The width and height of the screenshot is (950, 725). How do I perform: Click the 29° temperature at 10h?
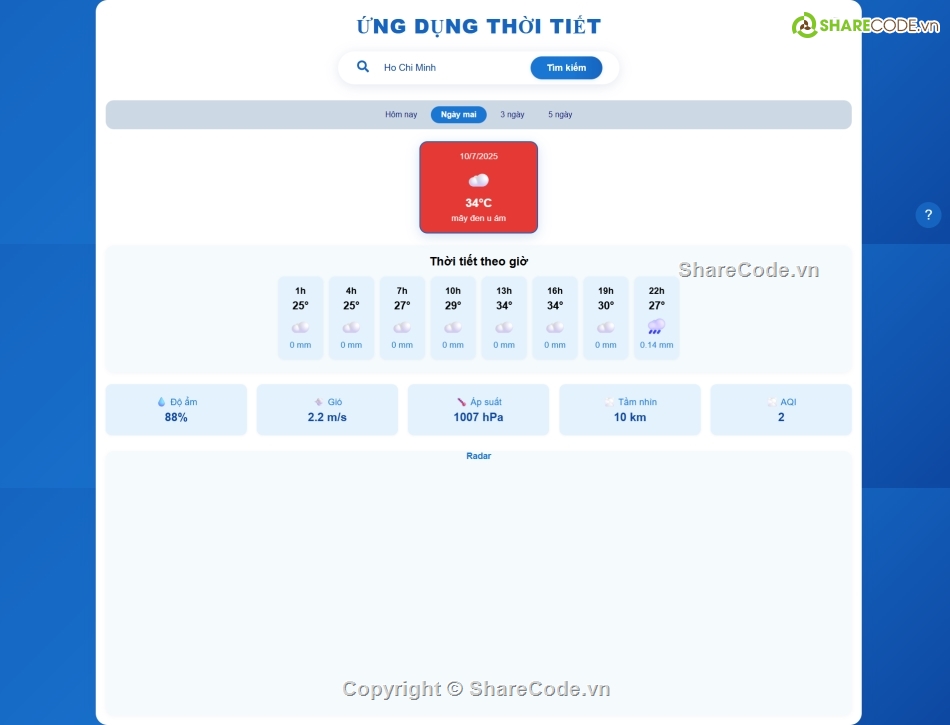453,306
